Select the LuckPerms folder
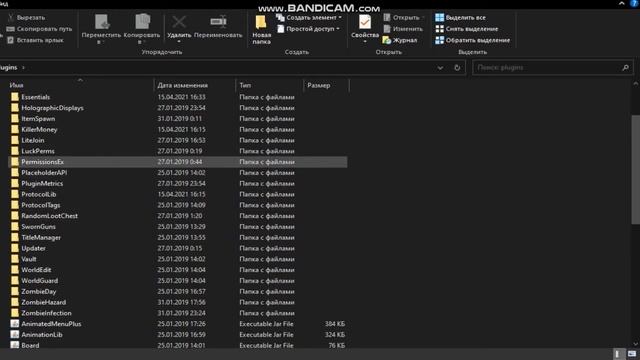Viewport: 640px width, 360px height. 178,151
